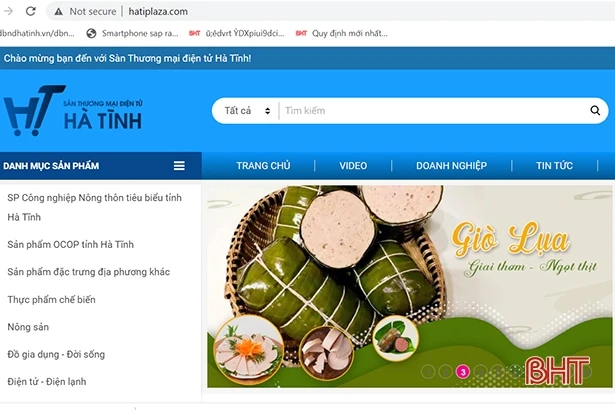This screenshot has width=615, height=410.
Task: Click the leaf-wrapped giò circular thumbnail
Action: 396,339
